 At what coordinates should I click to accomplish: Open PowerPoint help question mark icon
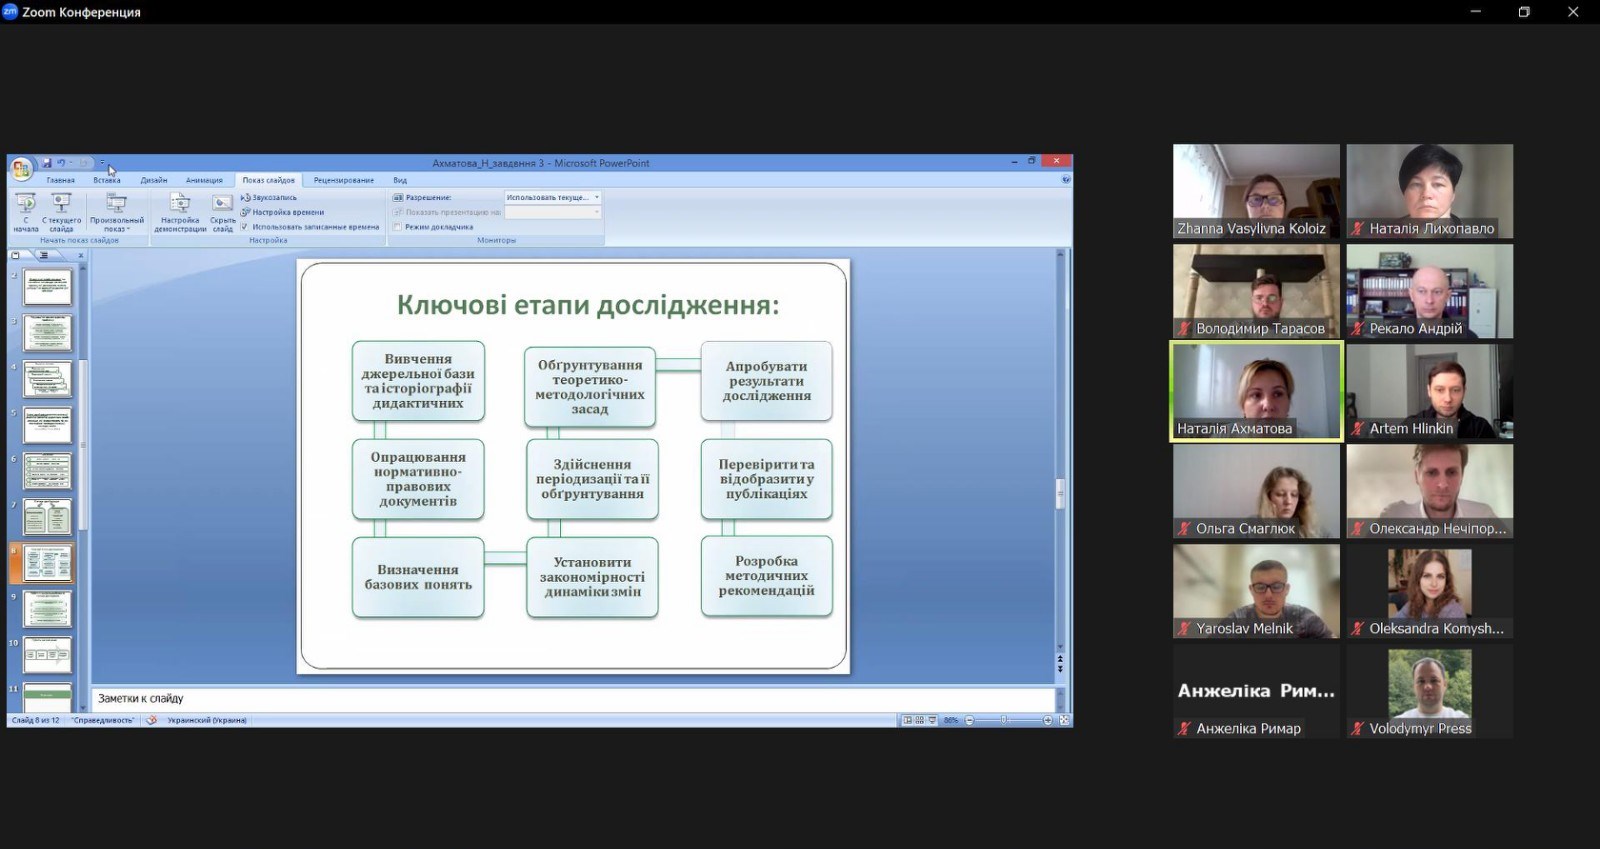tap(1066, 180)
